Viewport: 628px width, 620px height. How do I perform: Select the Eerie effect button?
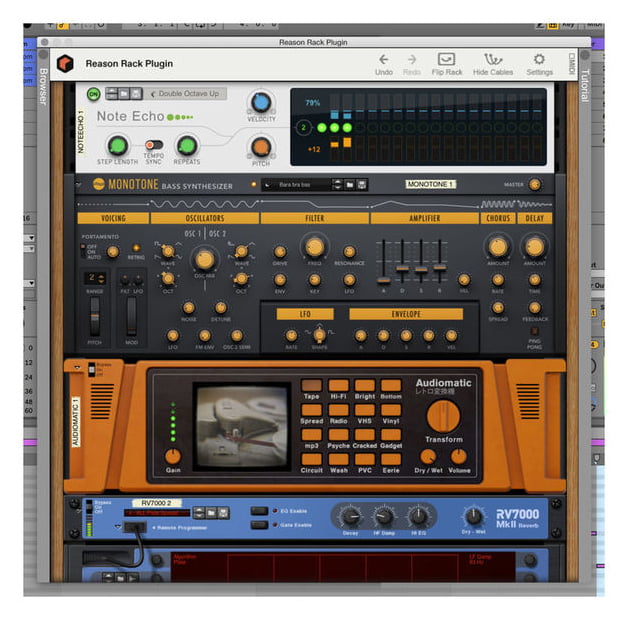391,459
